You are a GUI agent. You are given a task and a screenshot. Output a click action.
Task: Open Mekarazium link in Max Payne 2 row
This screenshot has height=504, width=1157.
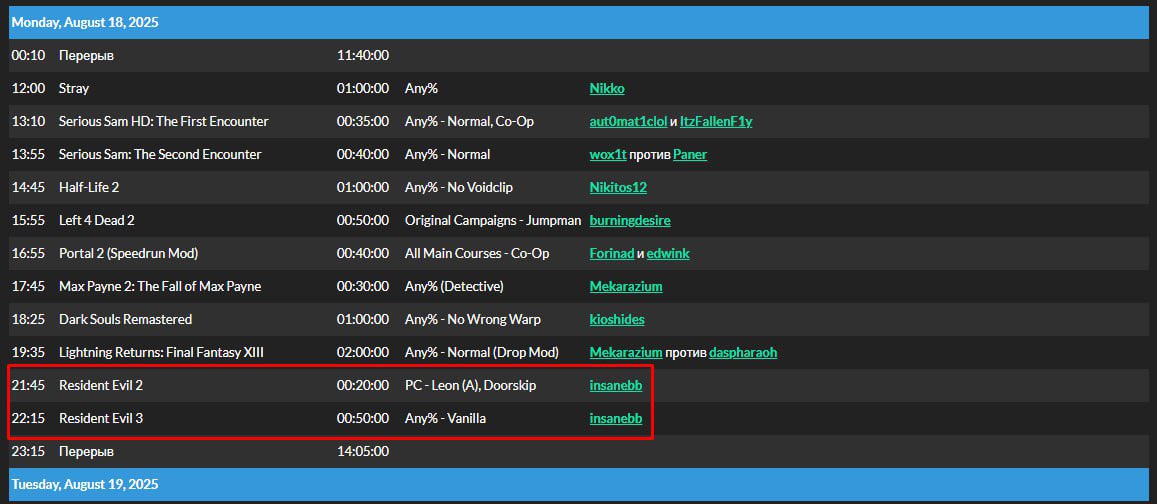626,286
